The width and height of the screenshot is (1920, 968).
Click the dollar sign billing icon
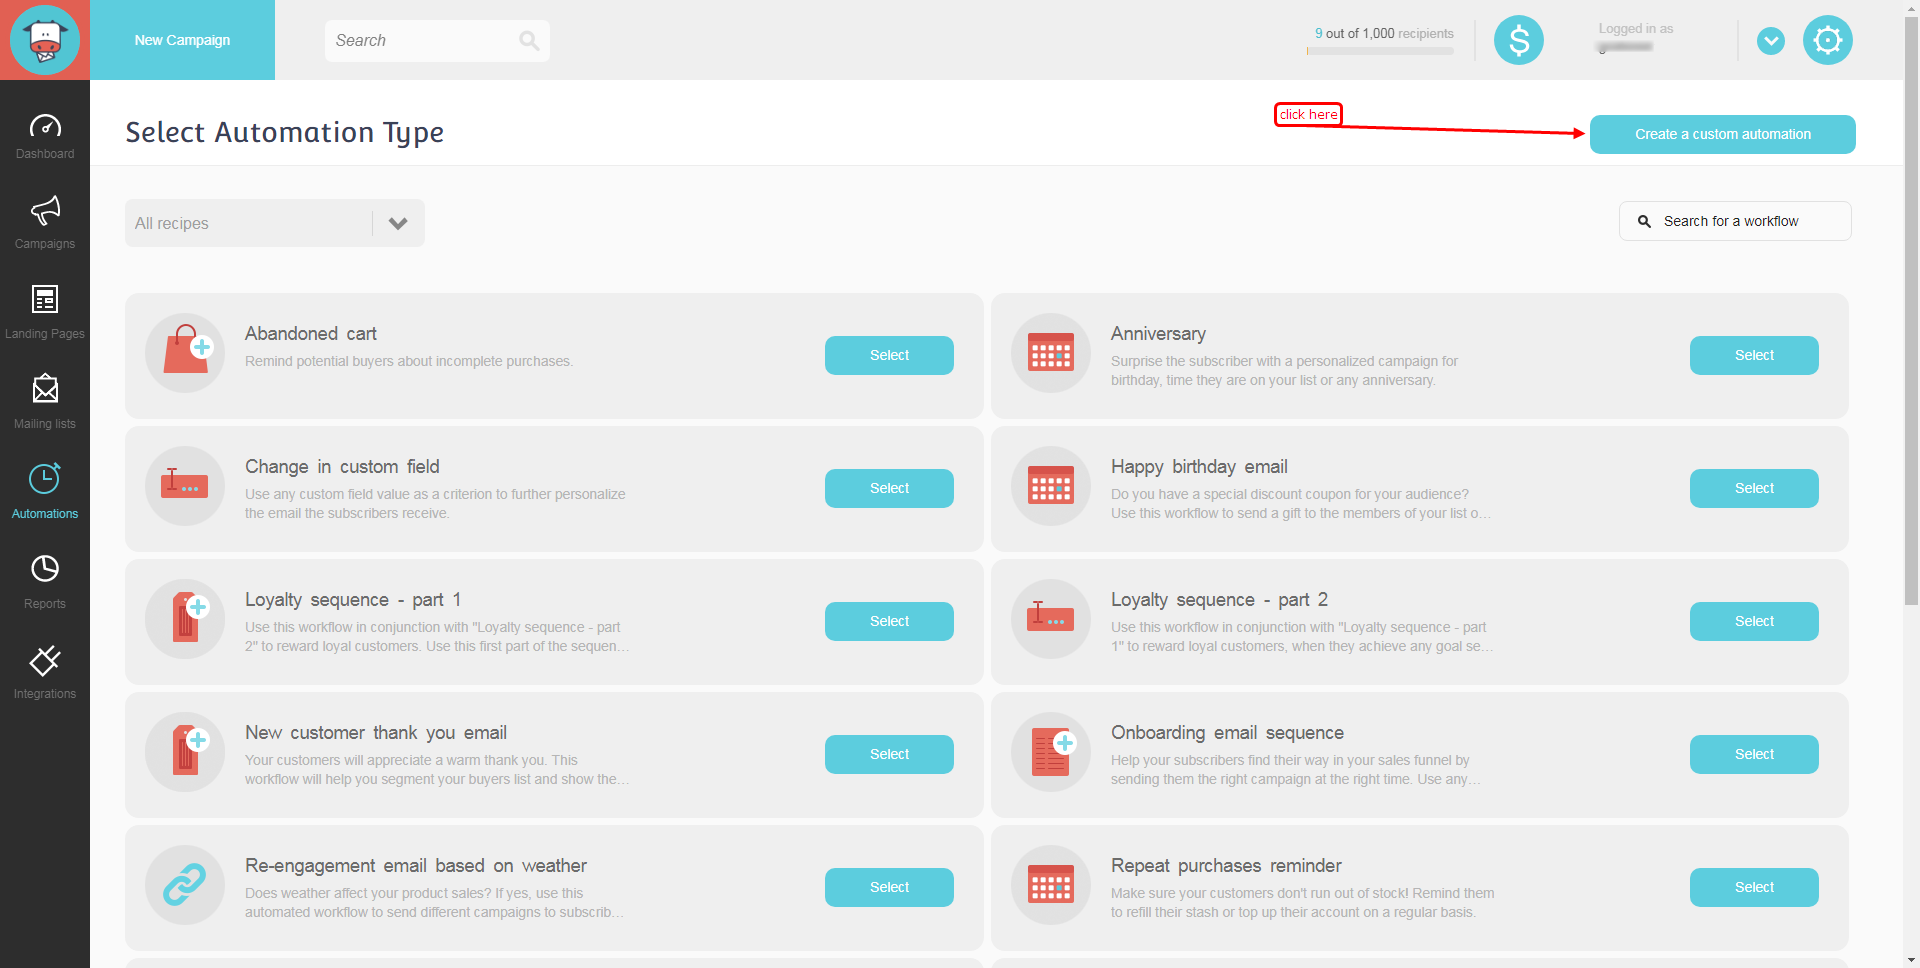(1518, 41)
